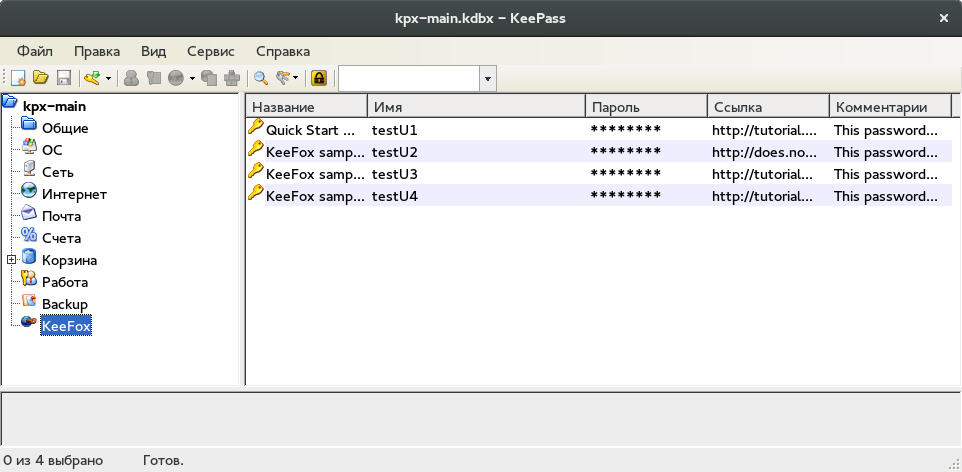962x472 pixels.
Task: Sort entries by Ссылка column header
Action: click(x=769, y=106)
